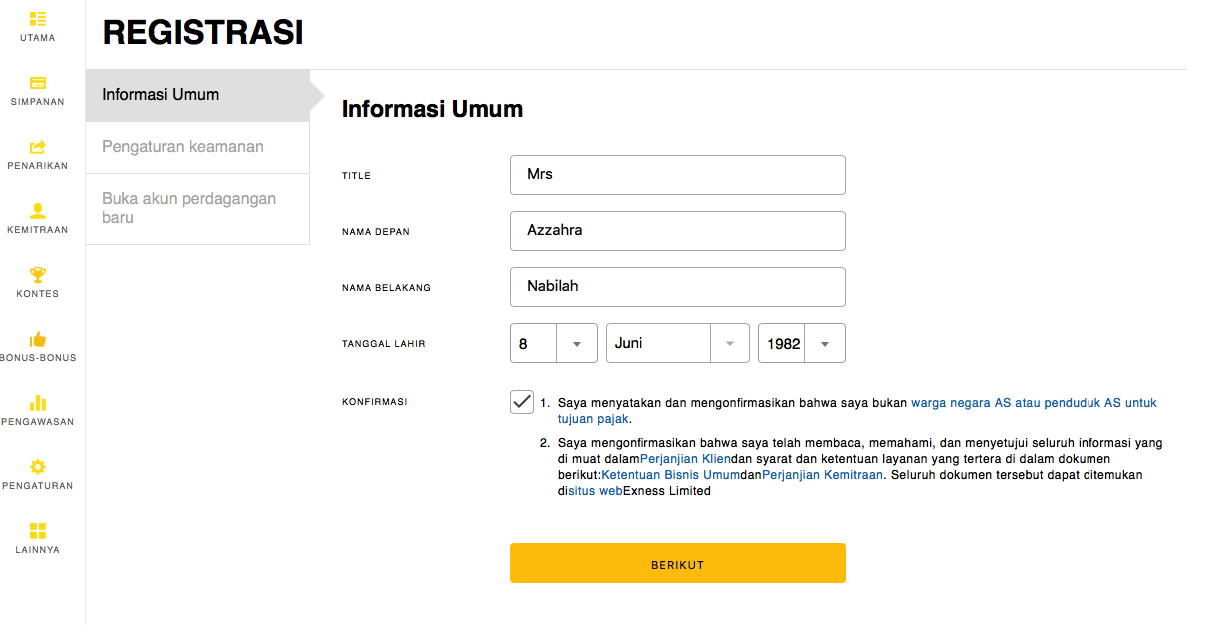Screen dimensions: 1206x625
Task: Switch to Buka akun perdagangan baru tab
Action: pyautogui.click(x=189, y=208)
